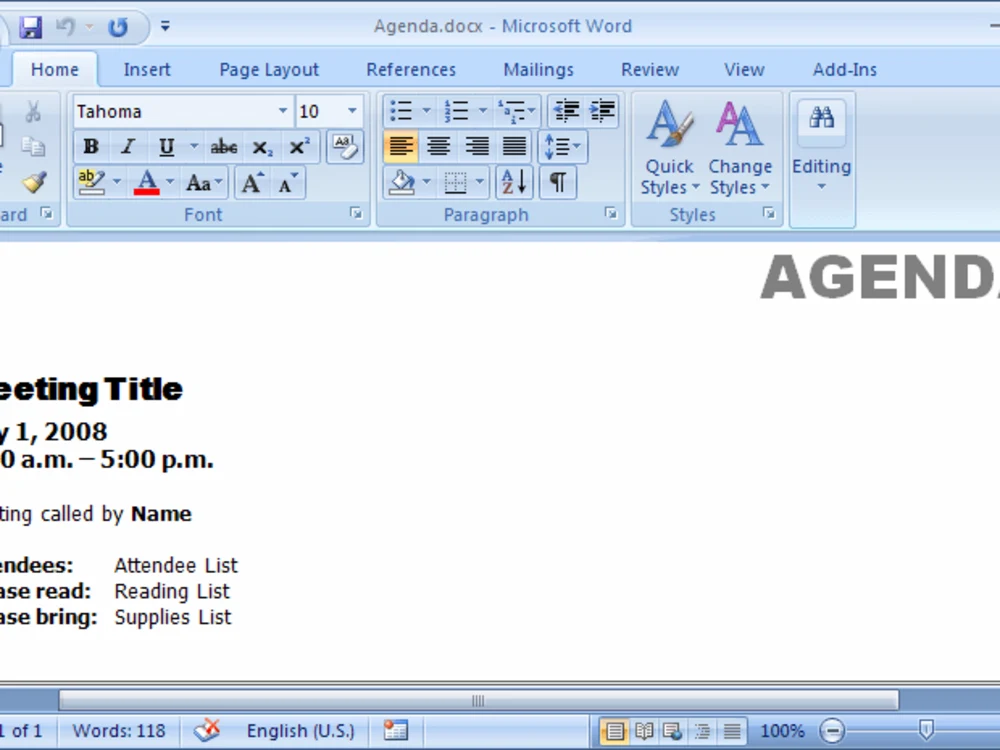
Task: Open the Add-Ins tab
Action: pos(844,70)
